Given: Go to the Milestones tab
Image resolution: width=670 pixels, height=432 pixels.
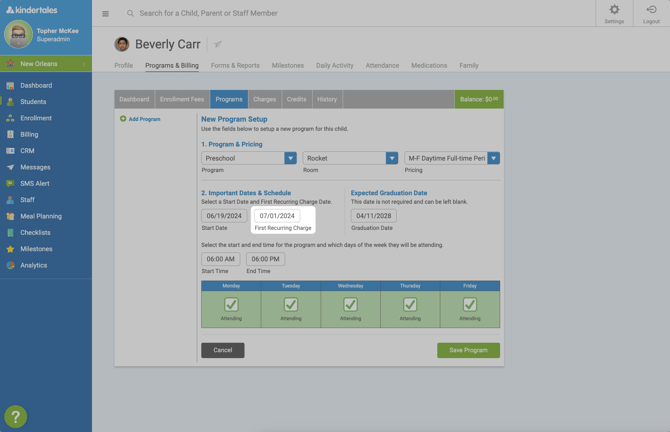Looking at the screenshot, I should pyautogui.click(x=287, y=65).
